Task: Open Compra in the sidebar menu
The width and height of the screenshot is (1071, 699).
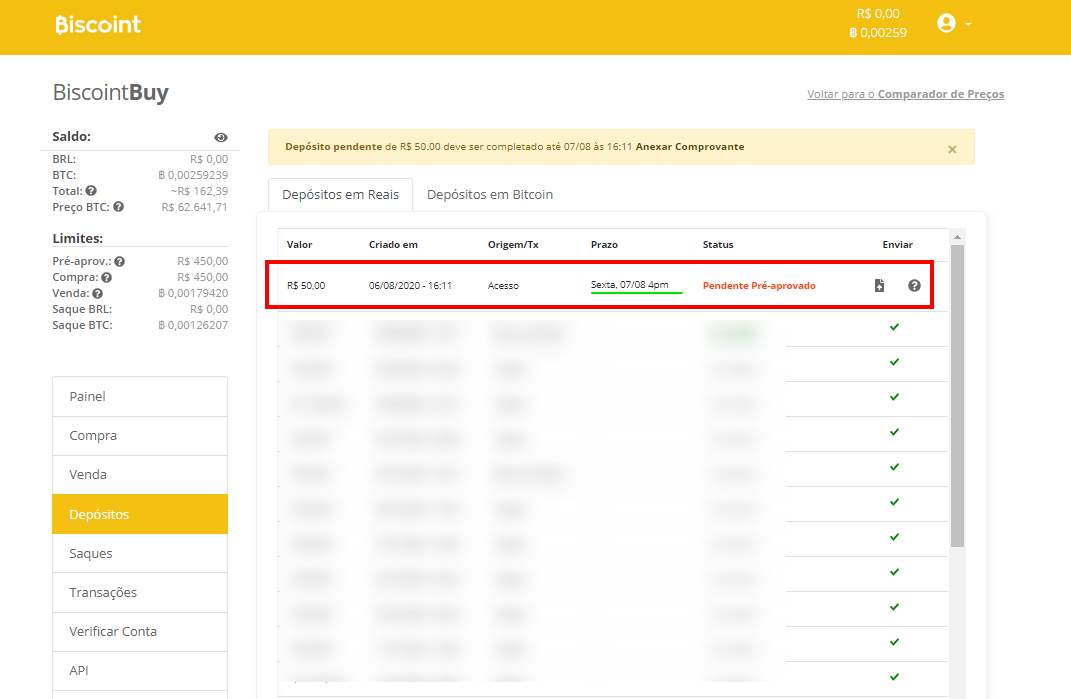Action: click(x=140, y=435)
